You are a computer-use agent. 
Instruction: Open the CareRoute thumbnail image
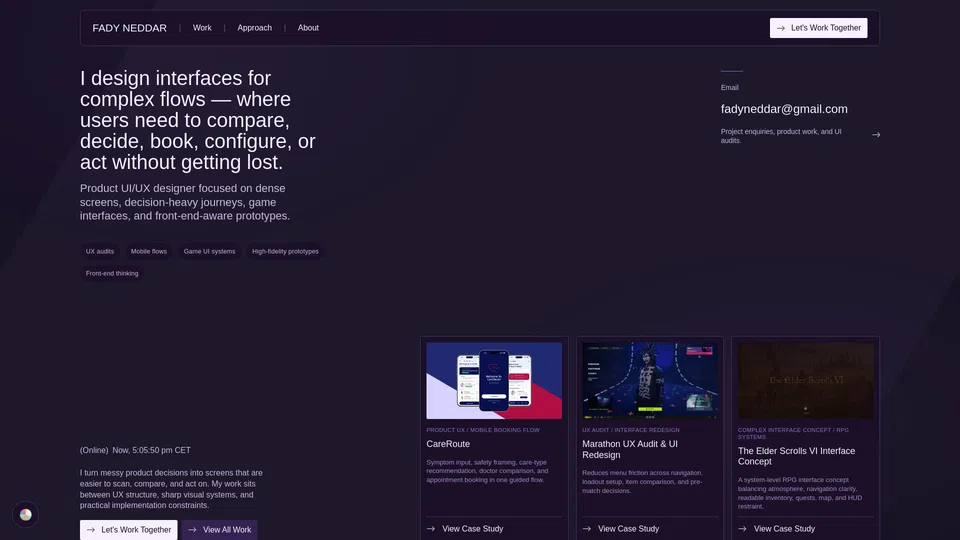click(x=494, y=381)
